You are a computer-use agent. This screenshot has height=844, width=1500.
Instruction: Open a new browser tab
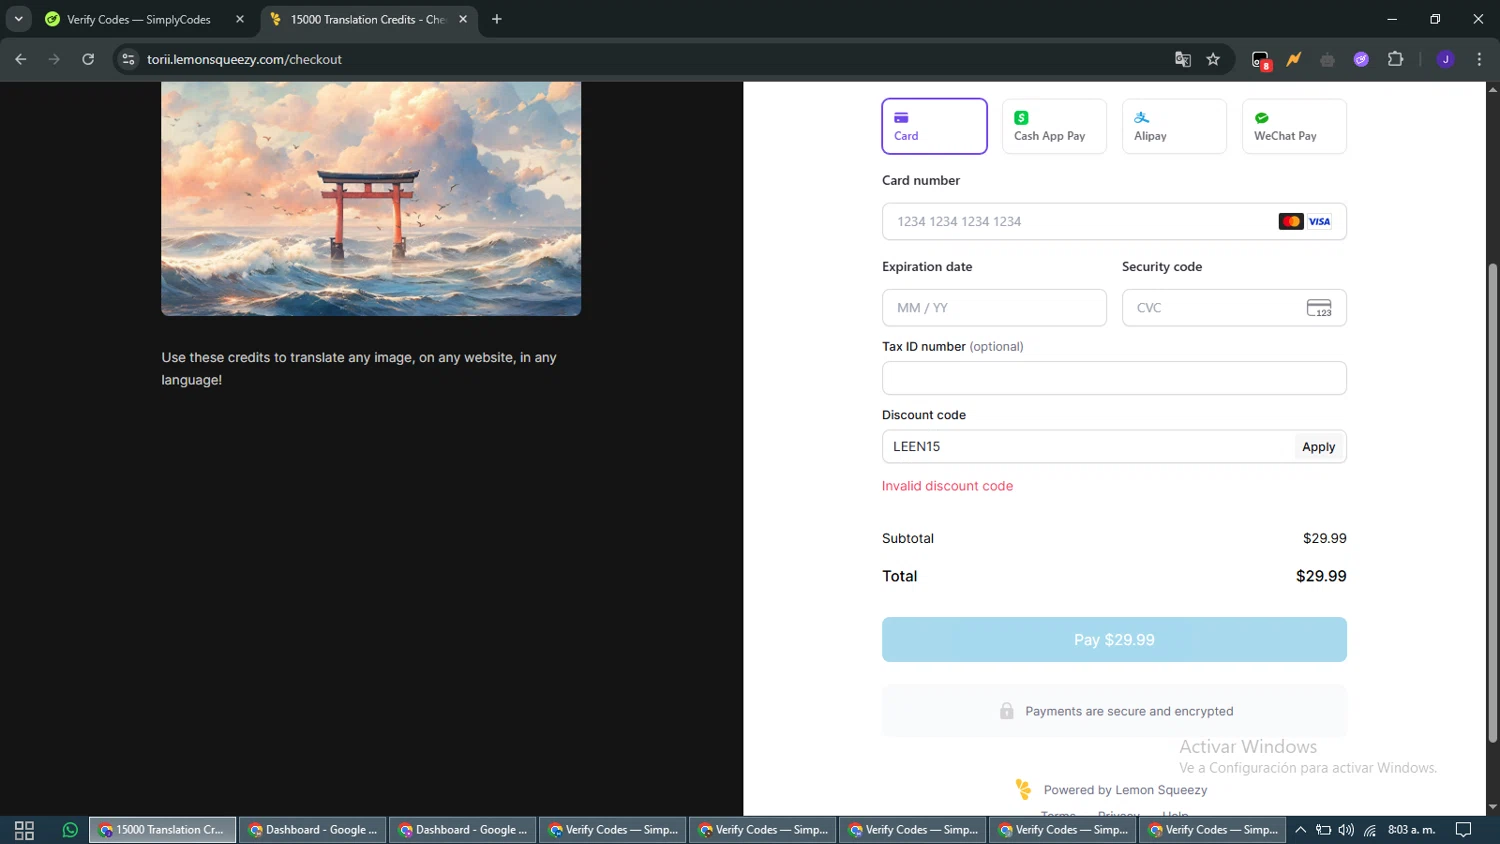(x=497, y=19)
